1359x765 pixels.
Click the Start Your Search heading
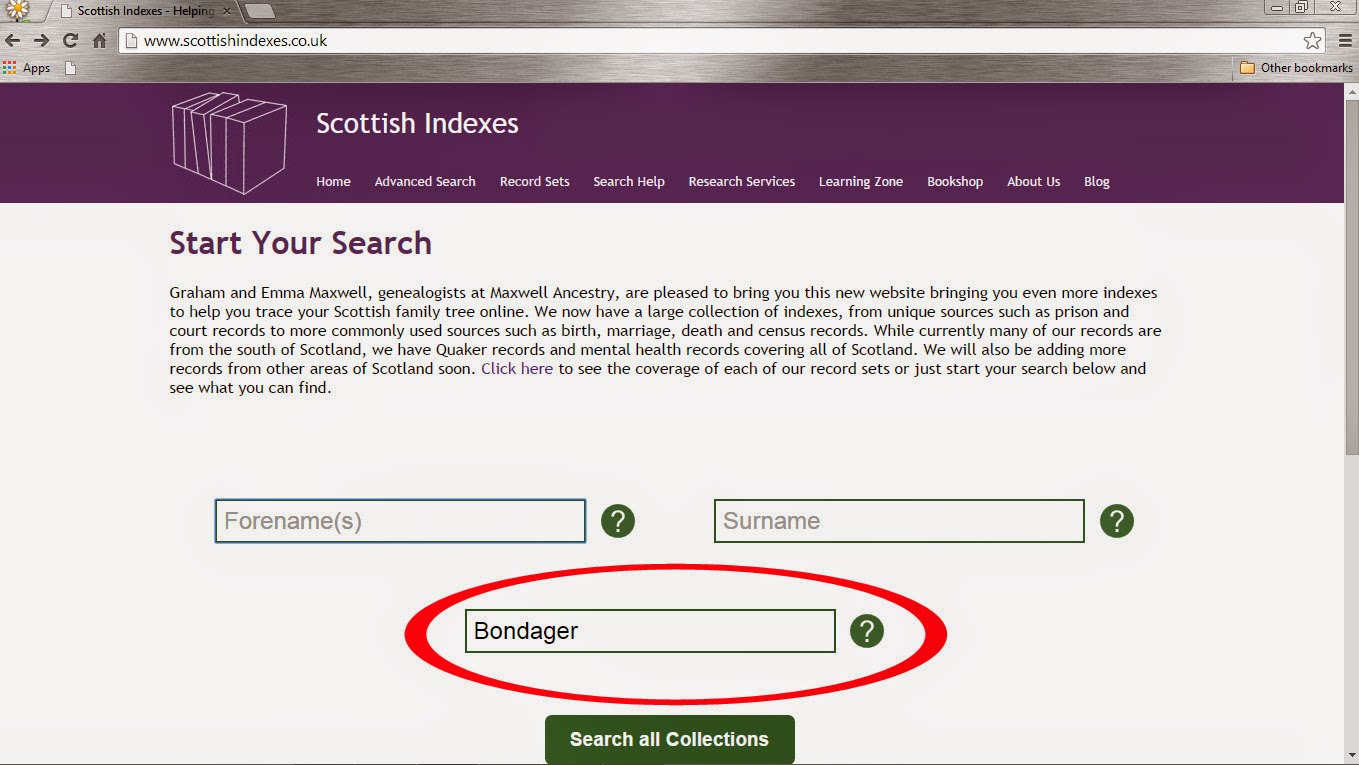tap(300, 243)
